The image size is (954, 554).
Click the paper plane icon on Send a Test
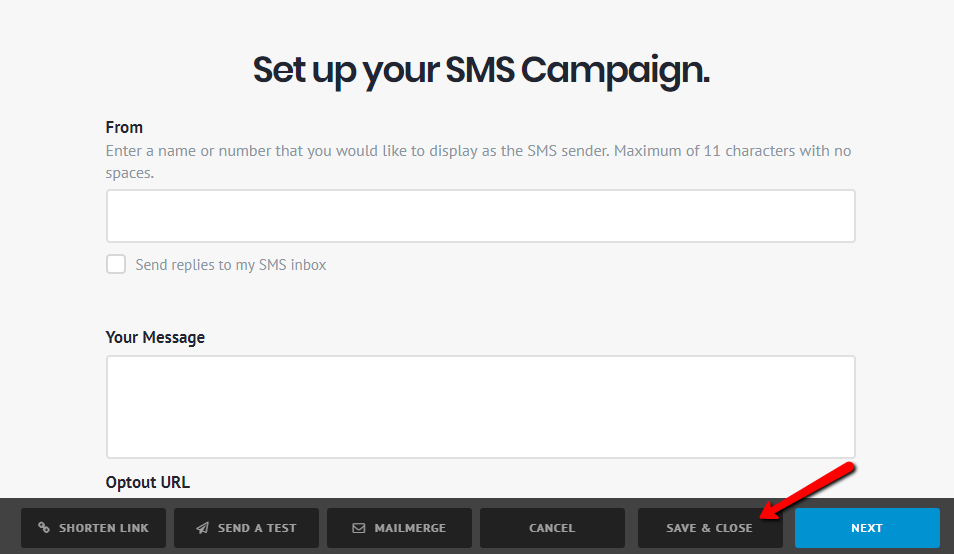tap(203, 528)
